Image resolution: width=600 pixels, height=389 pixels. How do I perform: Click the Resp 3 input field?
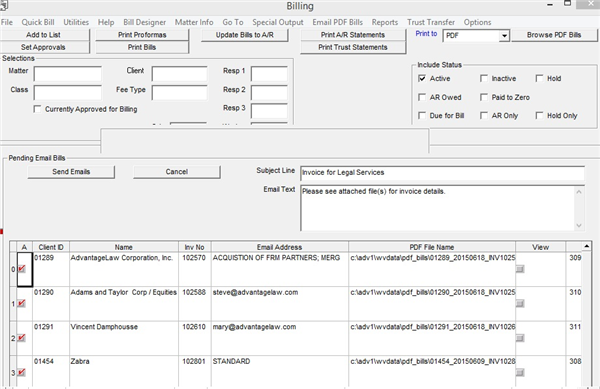[x=269, y=111]
